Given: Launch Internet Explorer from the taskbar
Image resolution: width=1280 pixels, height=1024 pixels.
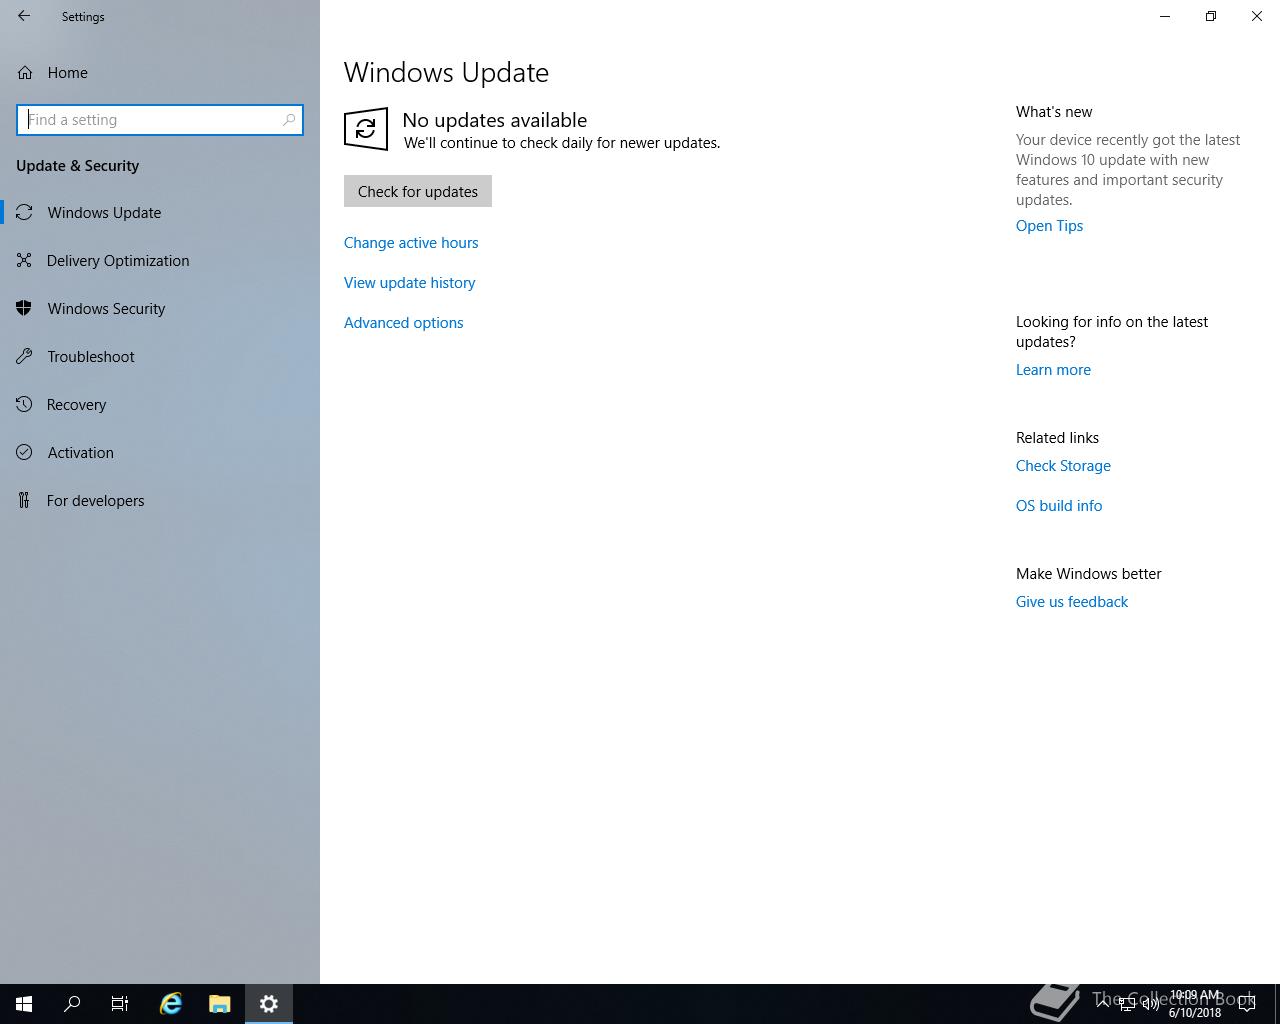Looking at the screenshot, I should pyautogui.click(x=171, y=1004).
